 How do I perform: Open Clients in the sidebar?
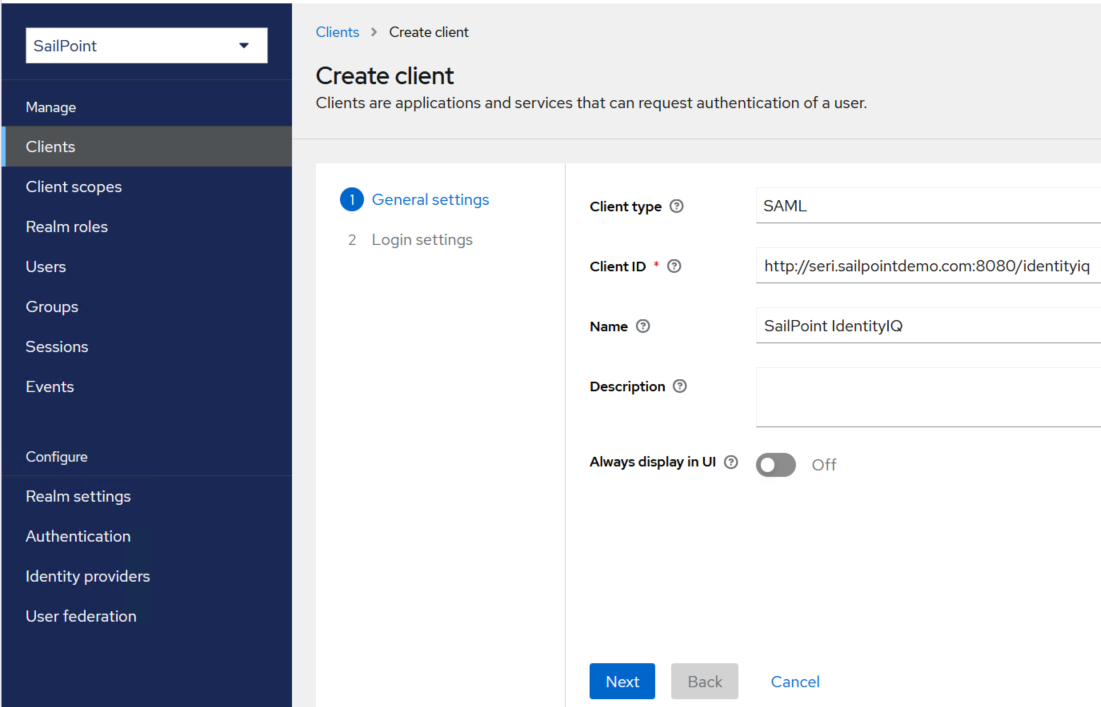pos(147,147)
